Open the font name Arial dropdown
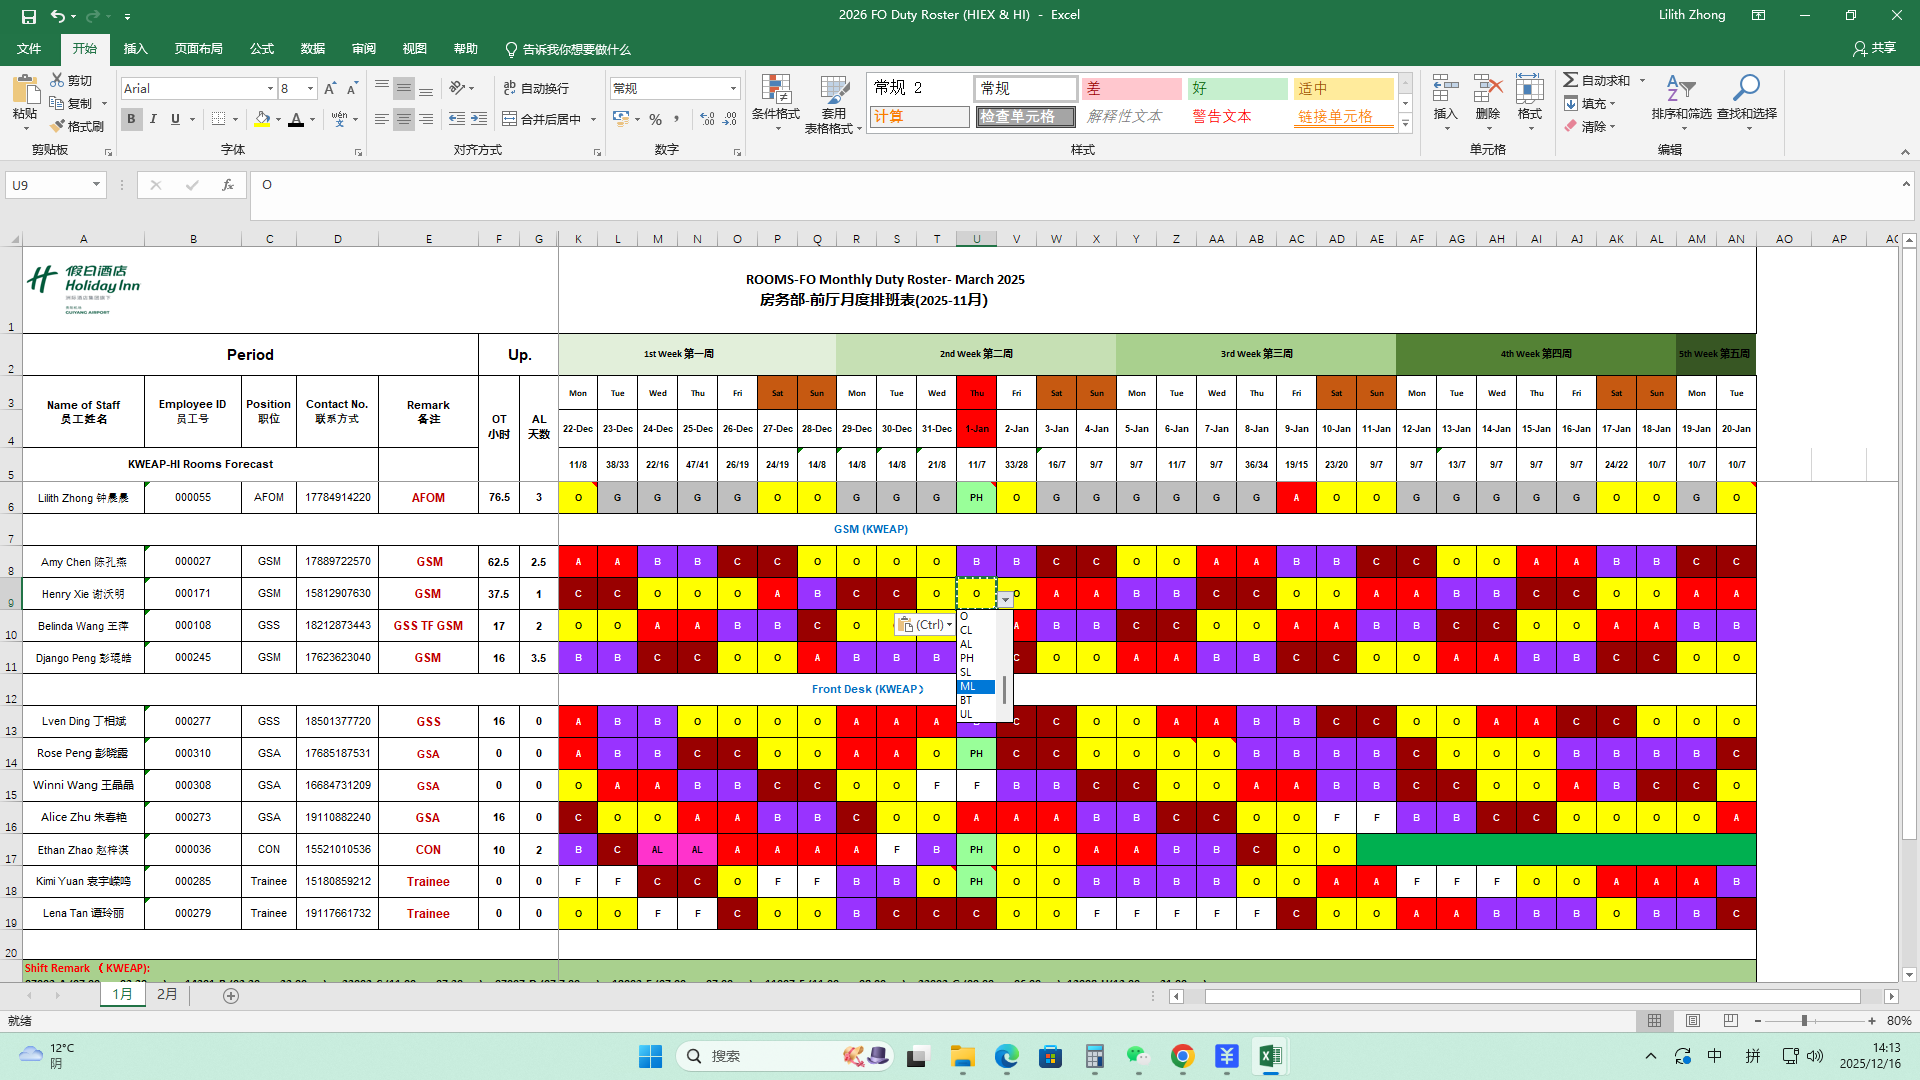 coord(270,89)
